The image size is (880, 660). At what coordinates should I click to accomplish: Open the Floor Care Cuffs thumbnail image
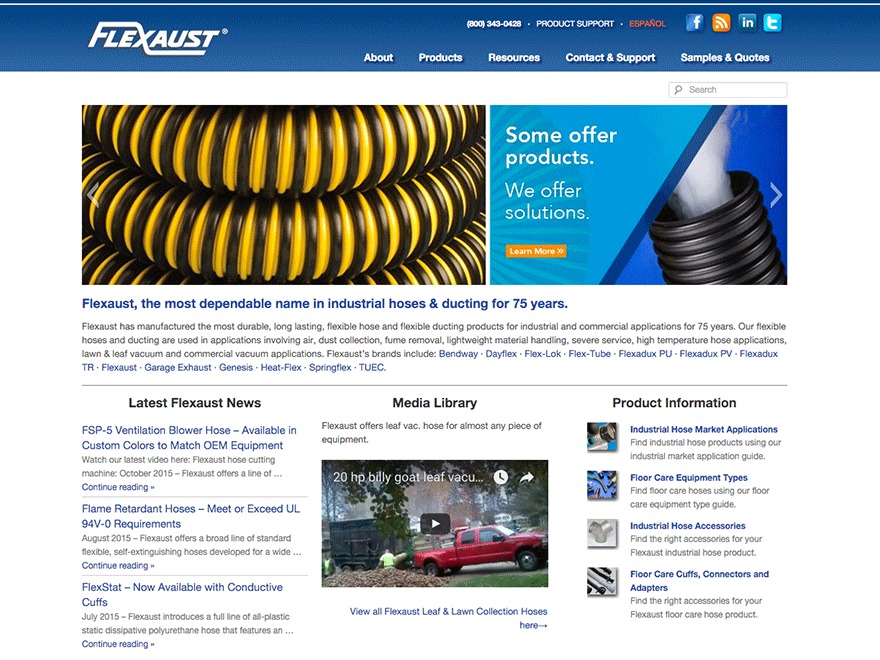click(x=602, y=582)
